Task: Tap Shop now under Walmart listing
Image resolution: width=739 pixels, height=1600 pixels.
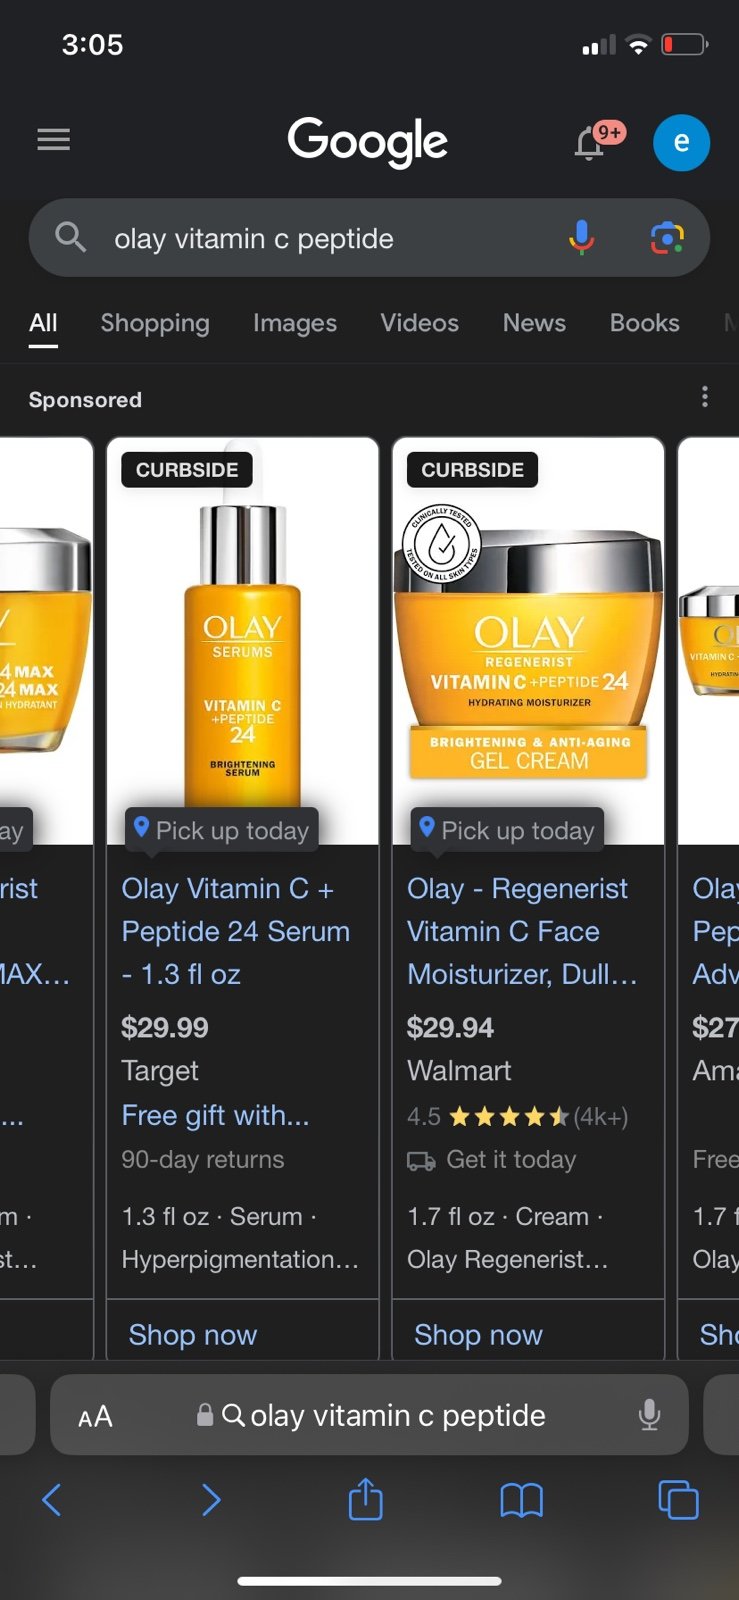Action: click(x=478, y=1335)
